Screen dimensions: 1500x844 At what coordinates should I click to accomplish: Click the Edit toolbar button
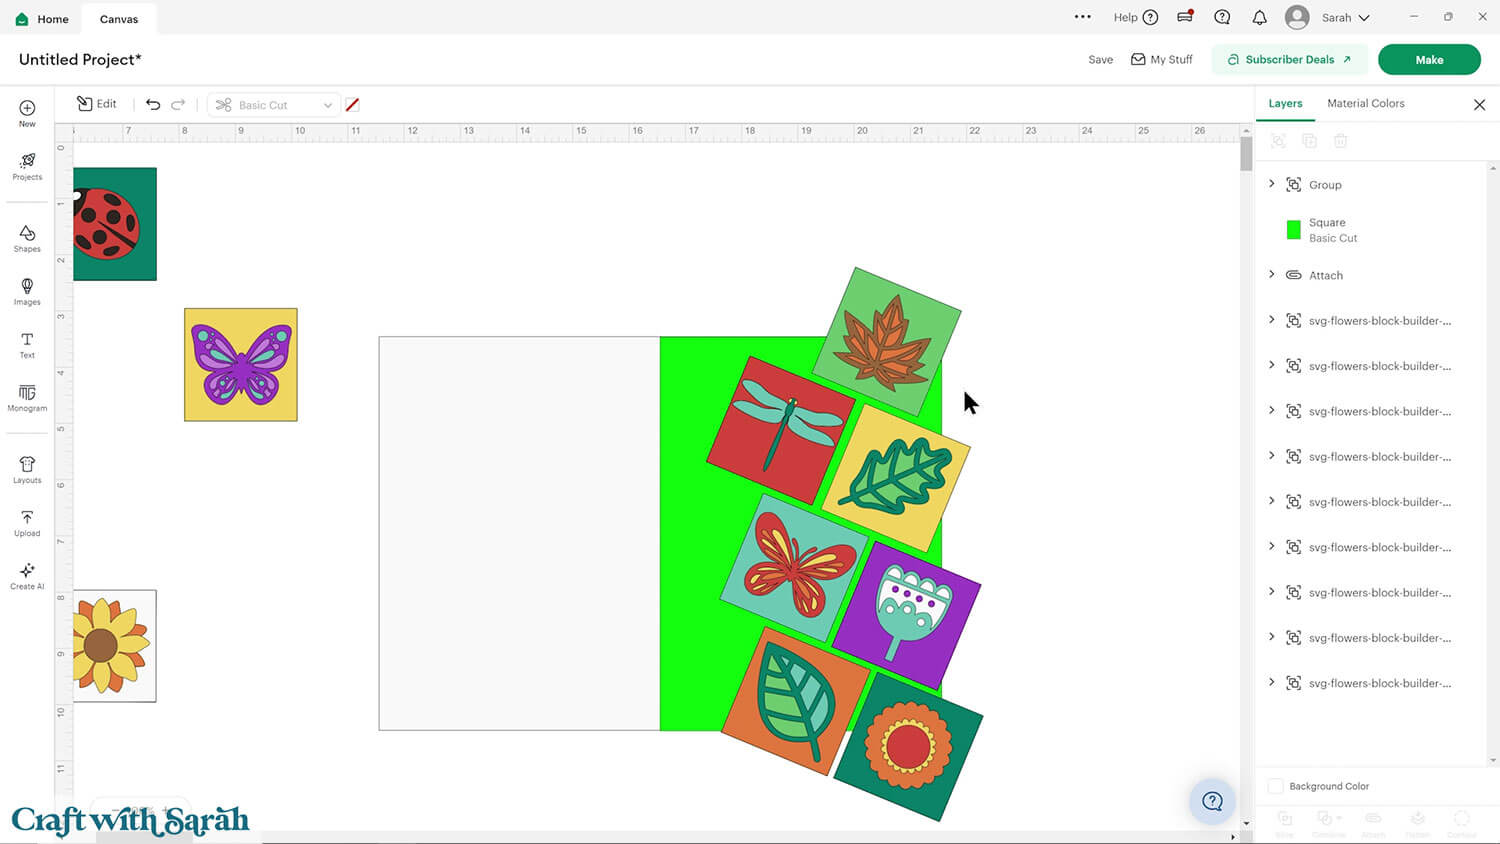pos(97,104)
